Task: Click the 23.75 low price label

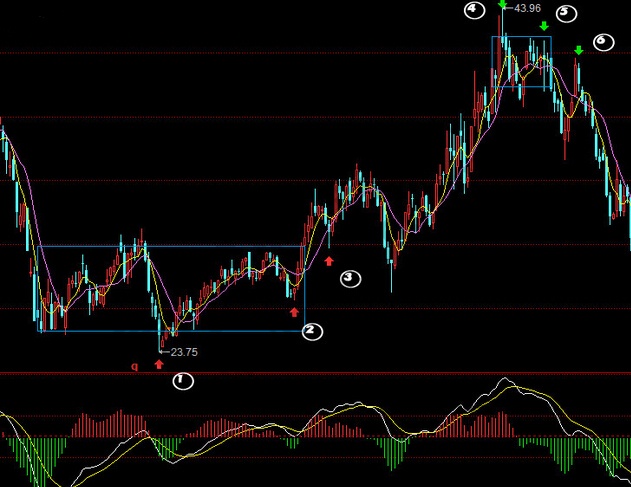Action: 184,352
